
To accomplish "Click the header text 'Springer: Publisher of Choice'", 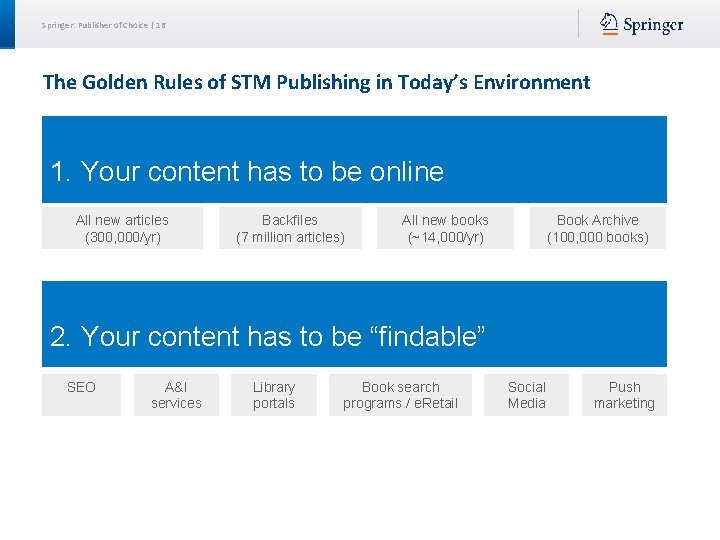I will click(95, 25).
